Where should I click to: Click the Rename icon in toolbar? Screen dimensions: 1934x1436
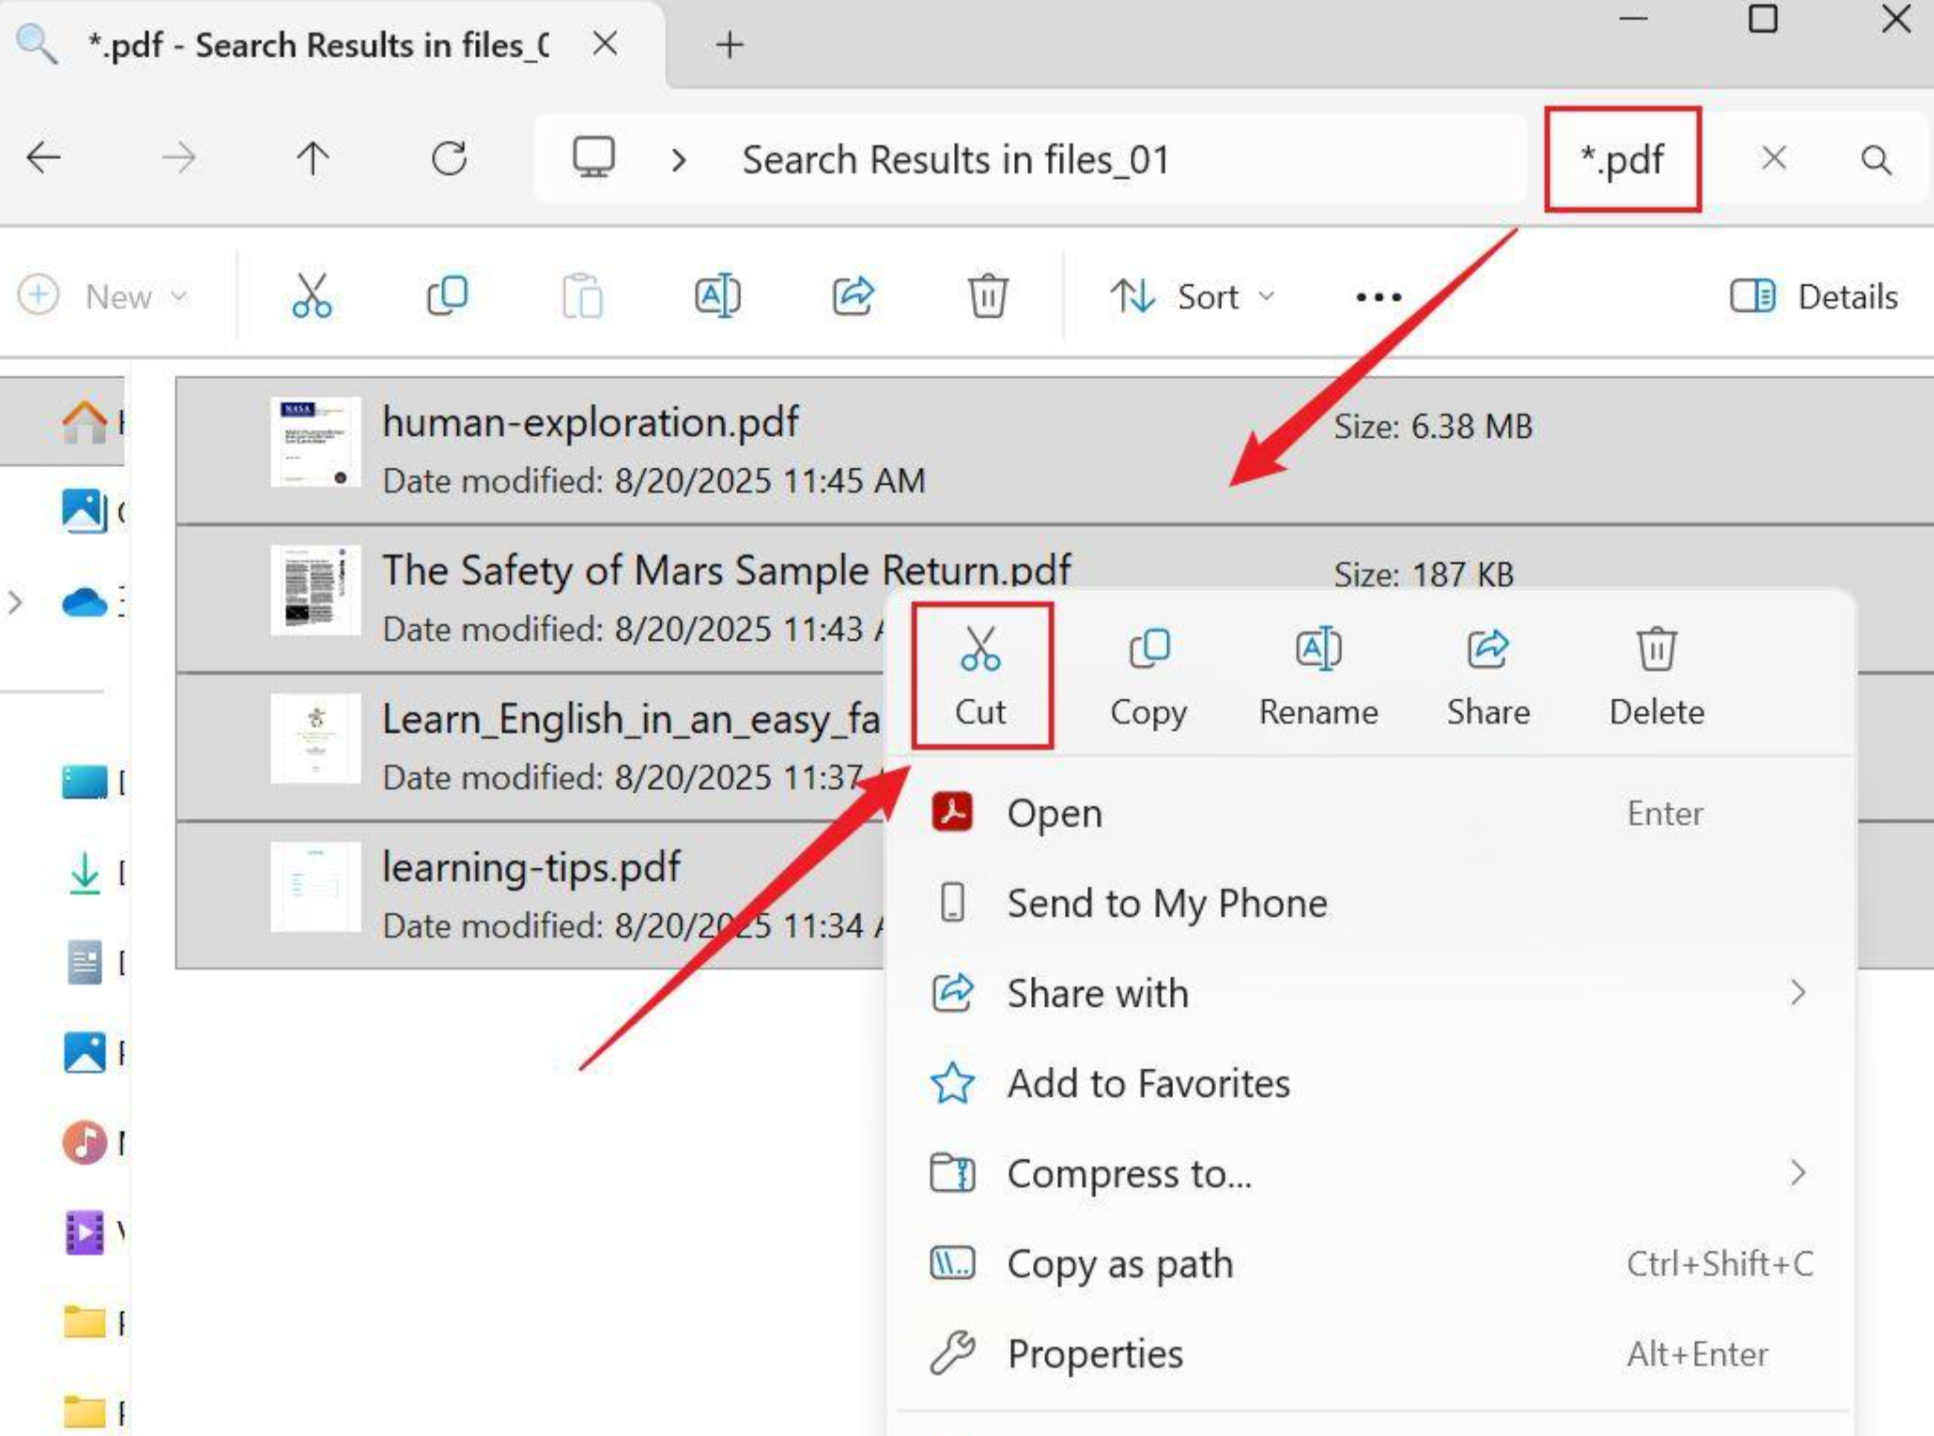point(717,296)
